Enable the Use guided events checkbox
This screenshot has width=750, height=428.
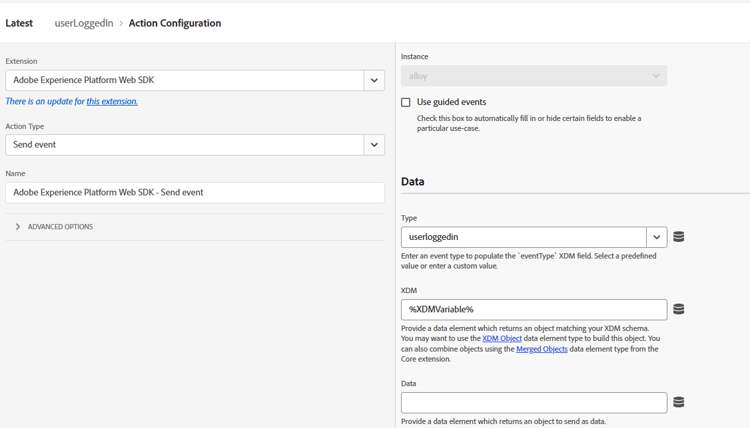point(406,102)
